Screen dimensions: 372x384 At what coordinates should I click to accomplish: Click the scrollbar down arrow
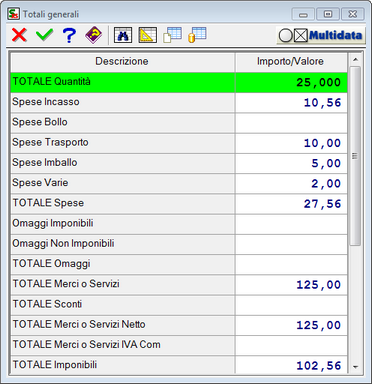[355, 367]
